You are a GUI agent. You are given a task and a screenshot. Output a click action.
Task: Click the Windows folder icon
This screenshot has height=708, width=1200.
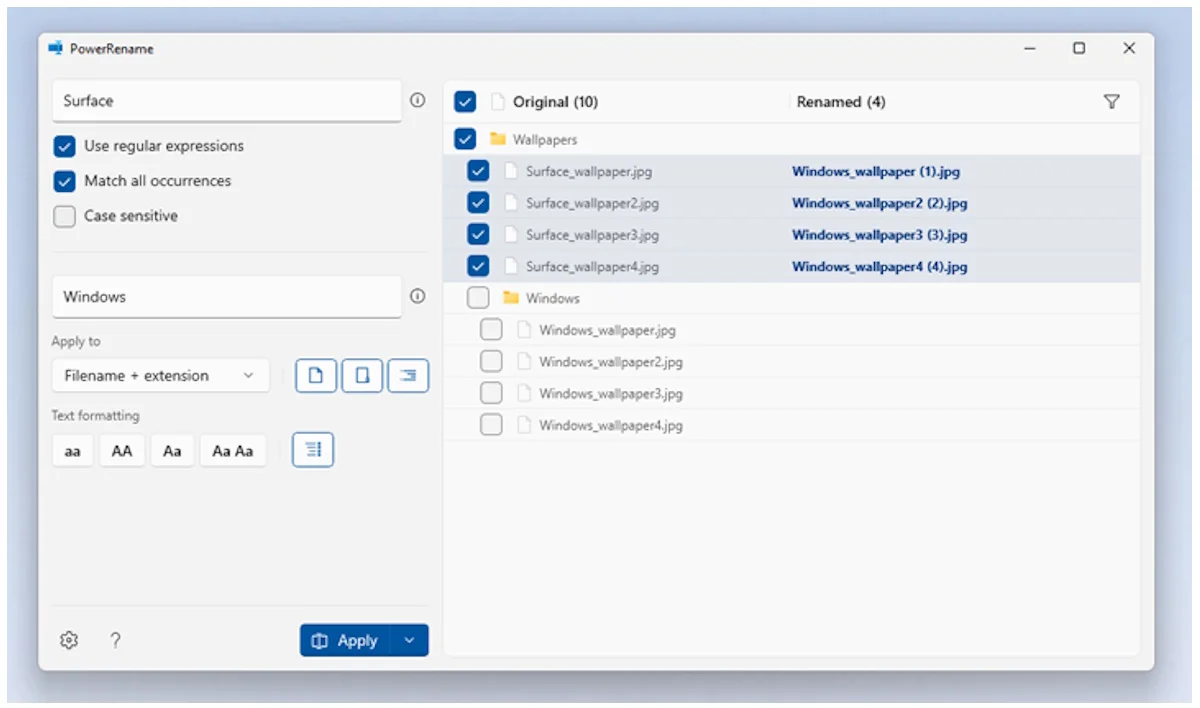pos(510,298)
